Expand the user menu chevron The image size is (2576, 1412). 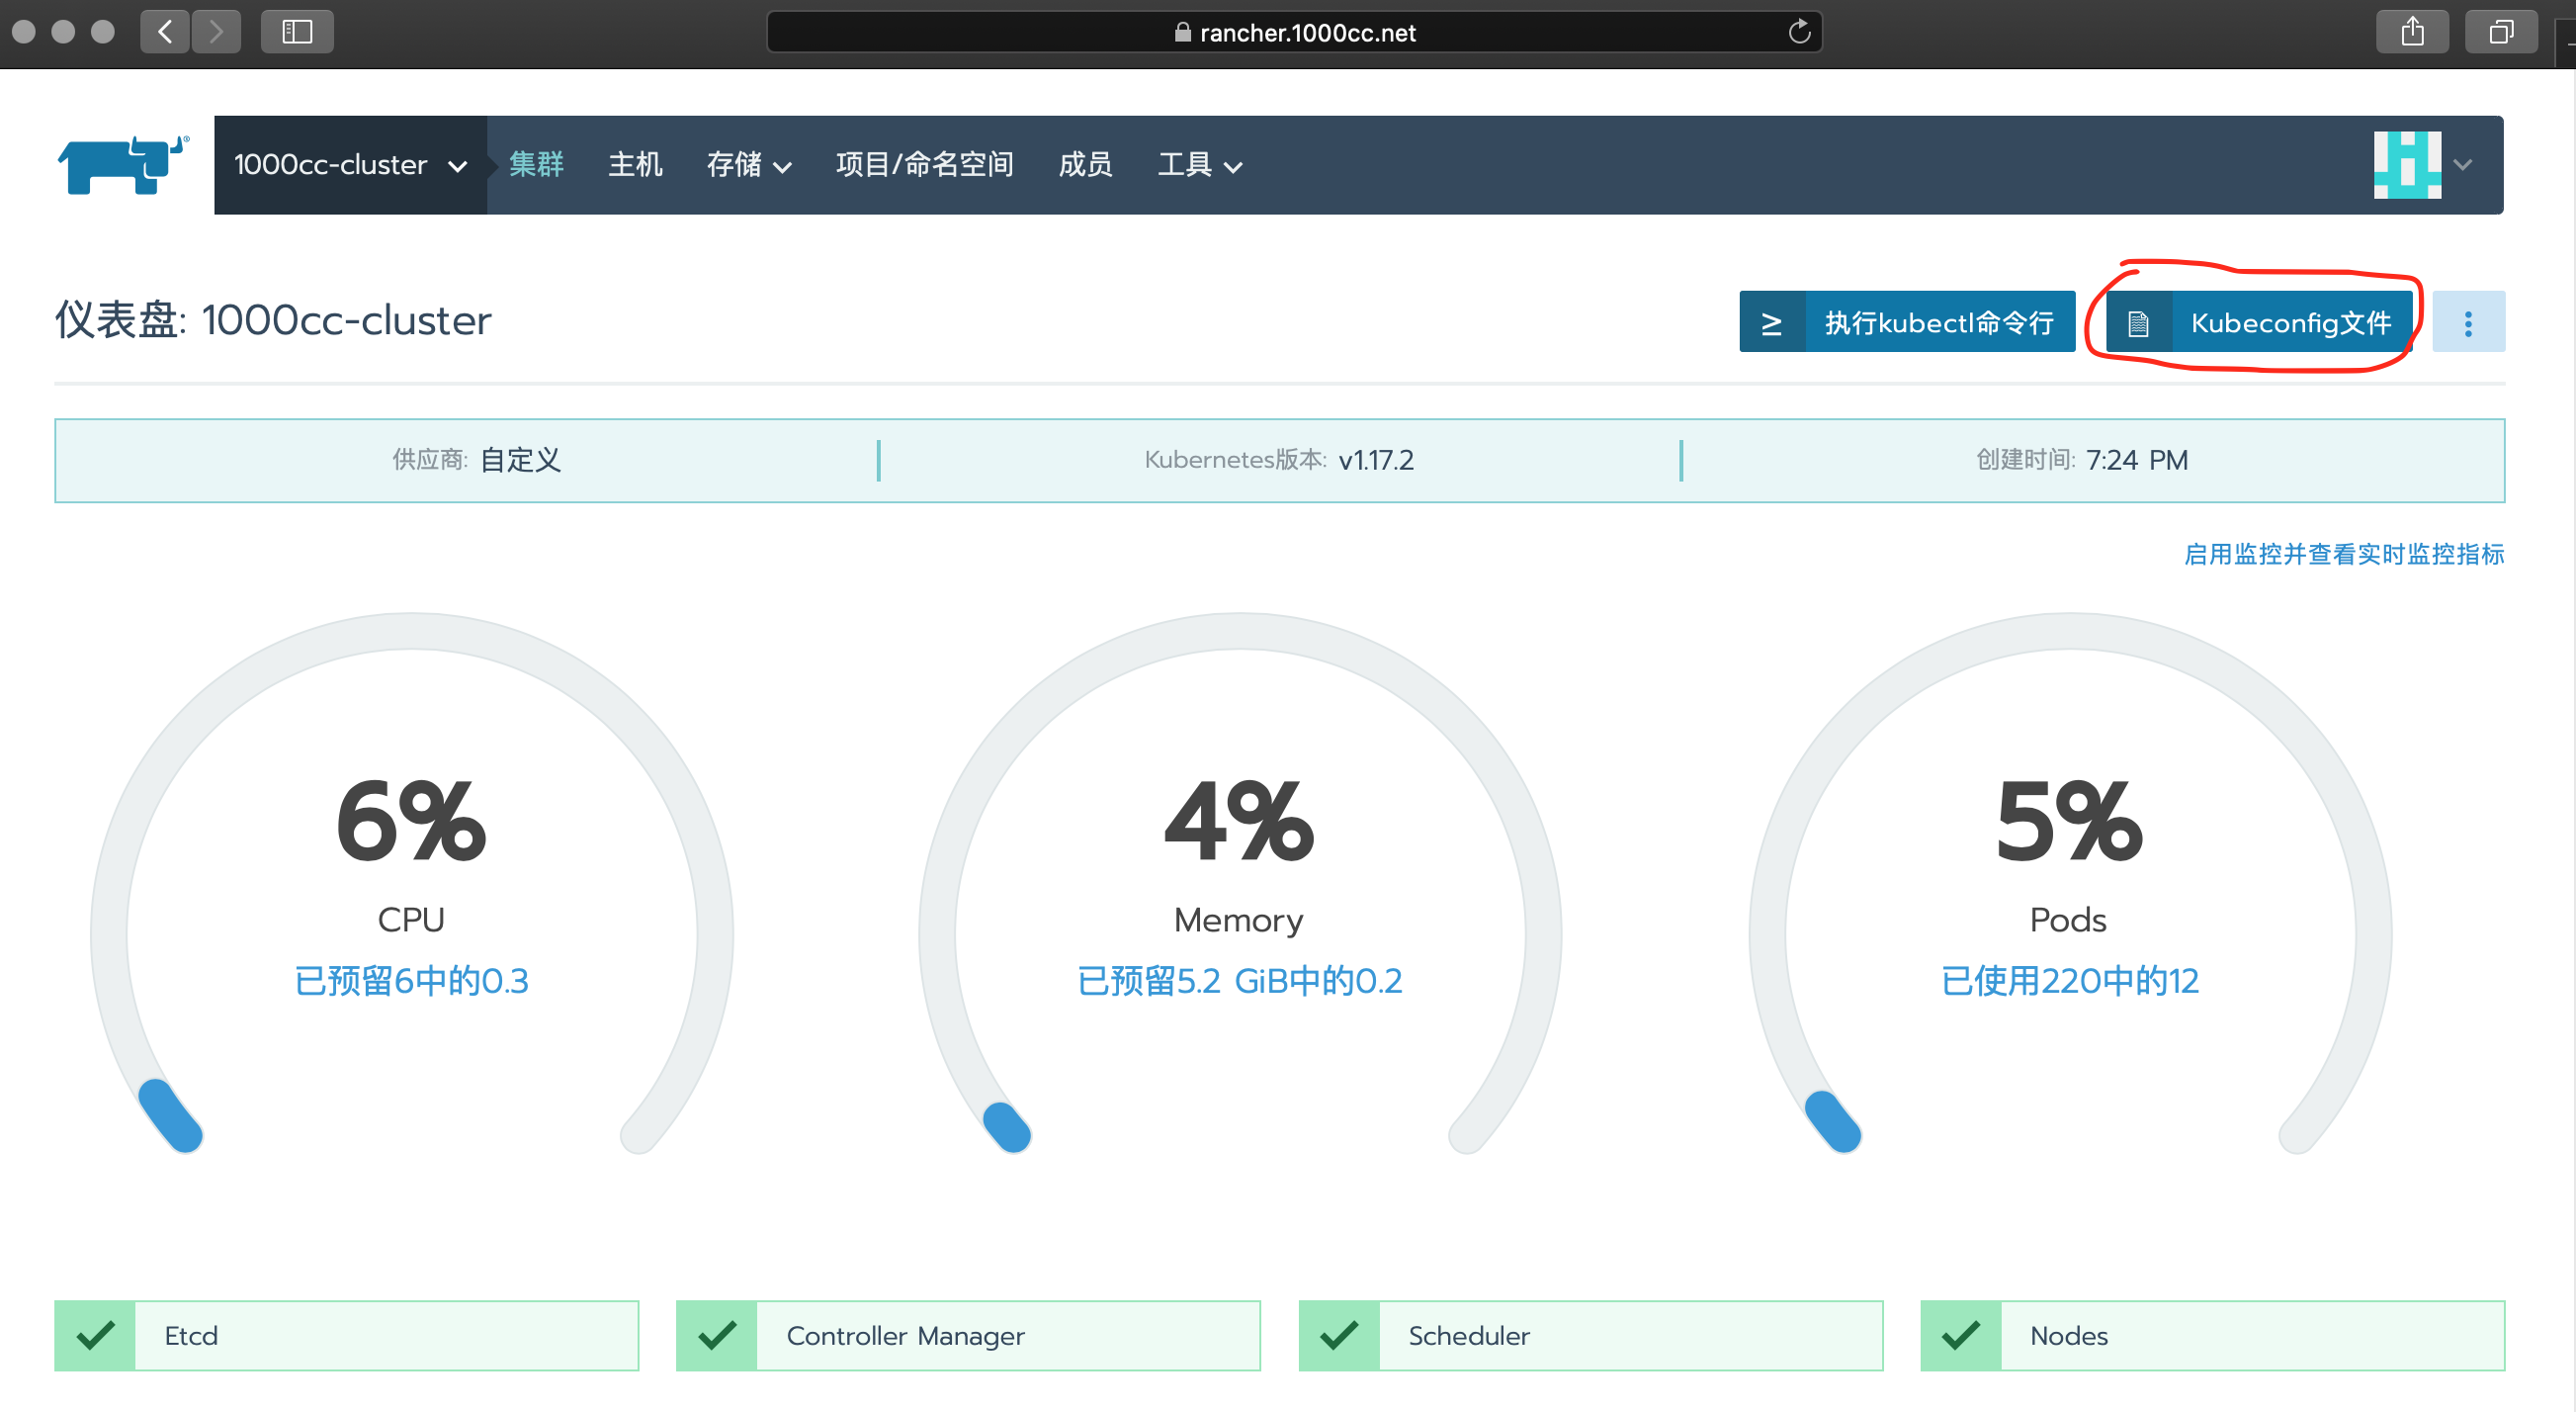click(x=2463, y=166)
